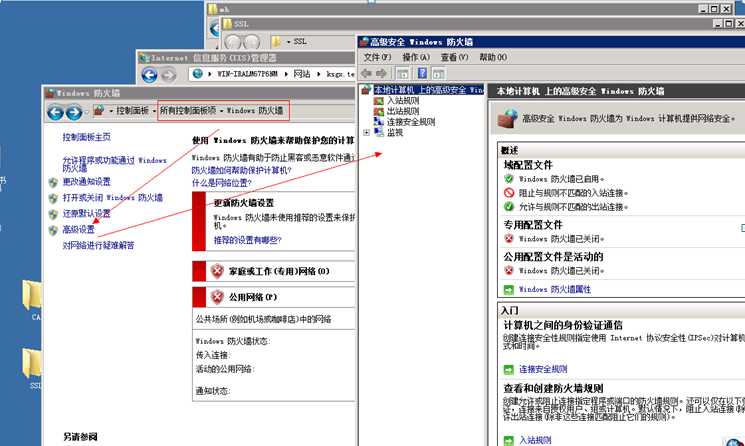Click Back arrow in 高级安全 Windows 防火墙 toolbar

pyautogui.click(x=366, y=73)
